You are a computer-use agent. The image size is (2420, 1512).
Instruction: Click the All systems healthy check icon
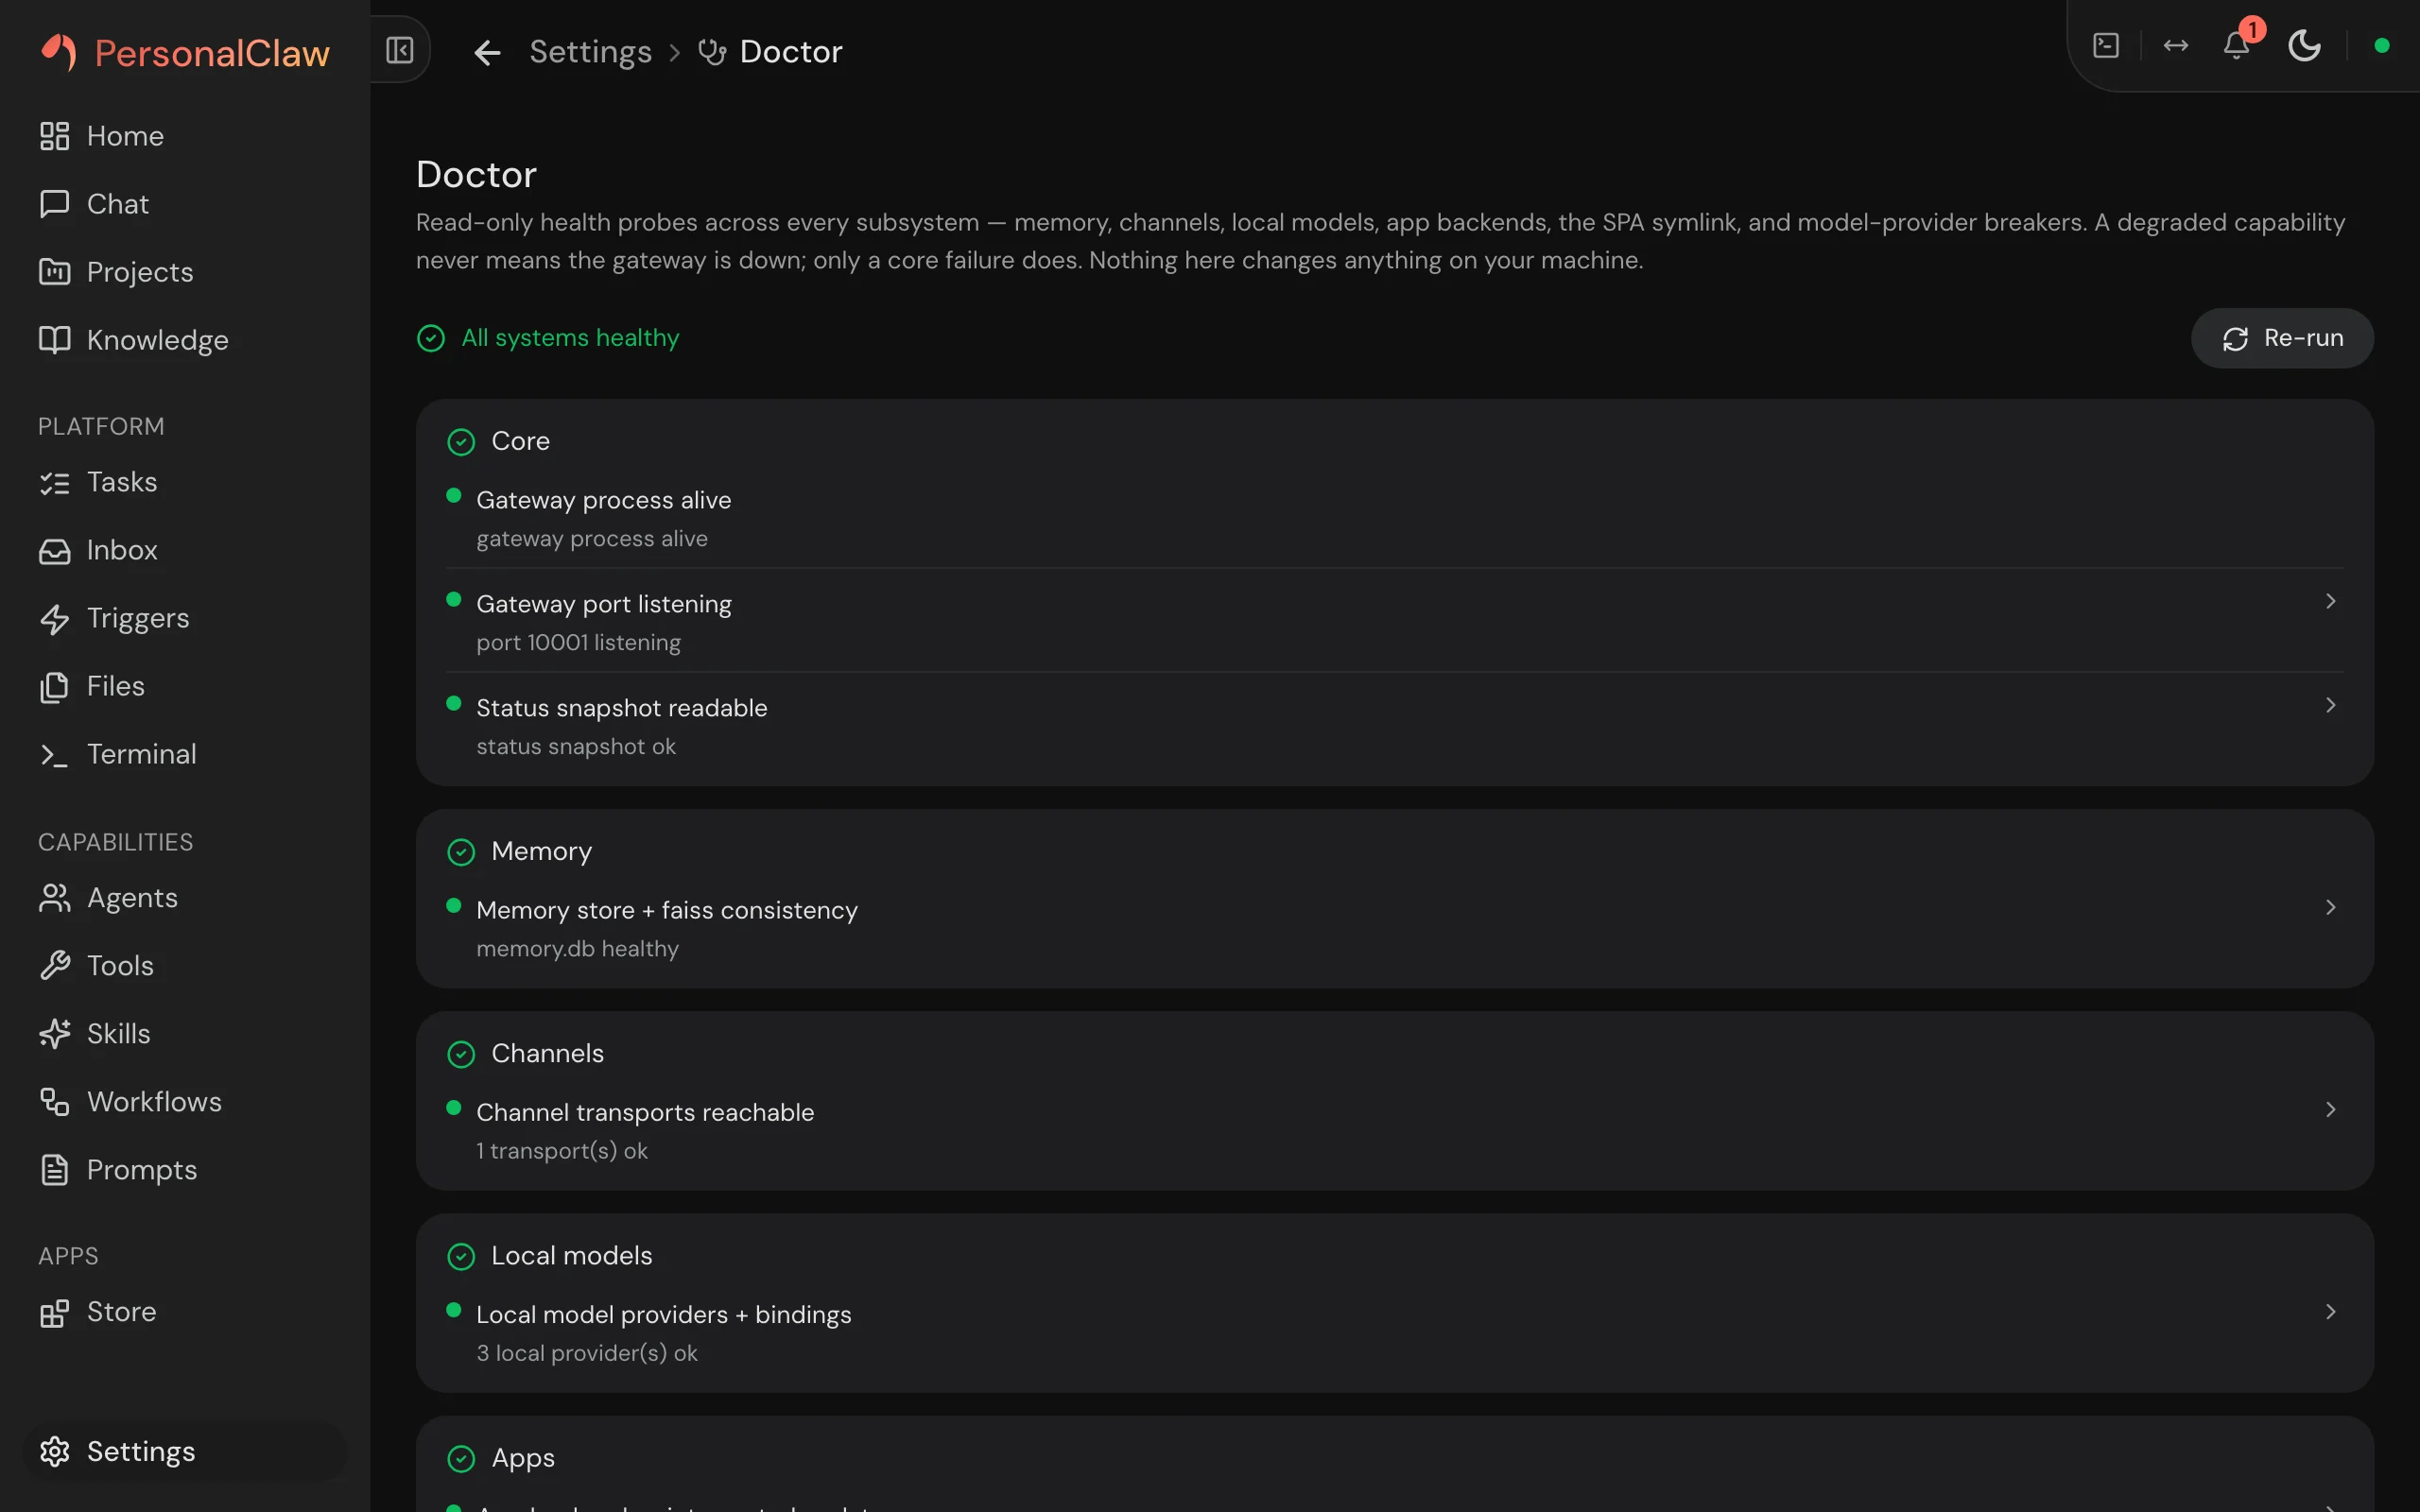coord(431,339)
